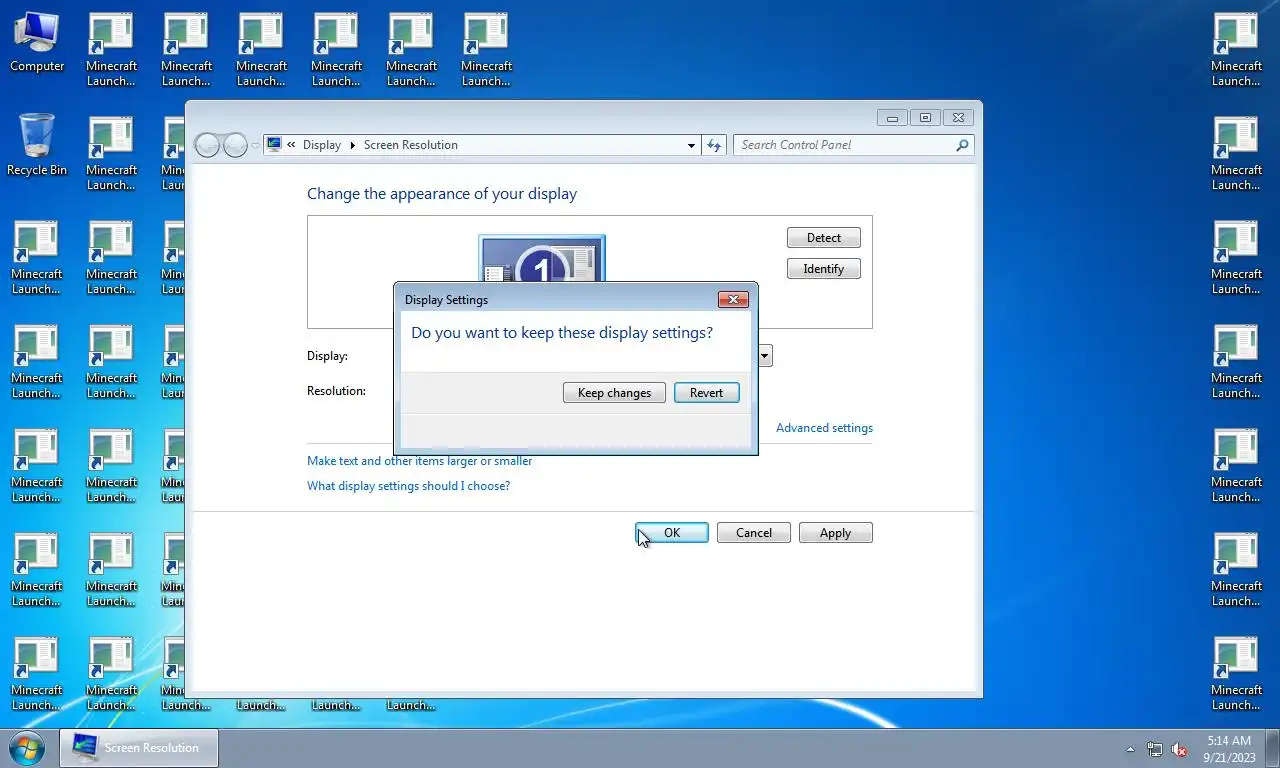The height and width of the screenshot is (768, 1280).
Task: Expand the « breadcrumb chevron in address bar
Action: [291, 145]
